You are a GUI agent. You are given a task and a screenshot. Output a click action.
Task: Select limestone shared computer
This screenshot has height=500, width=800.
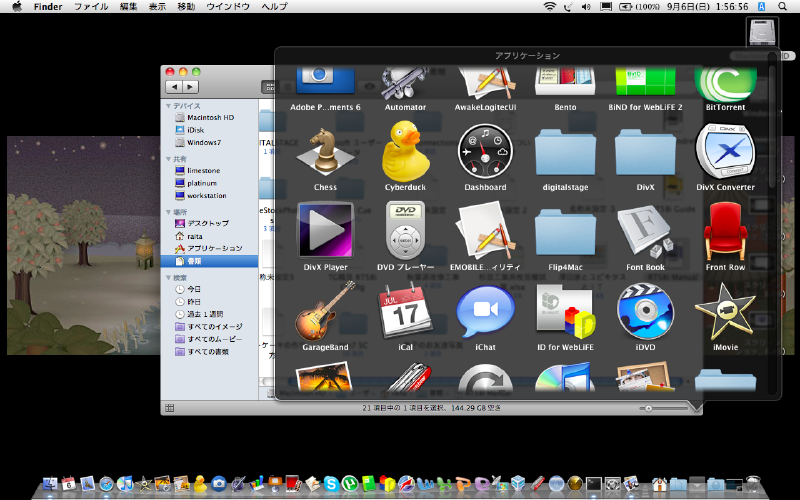pos(209,170)
